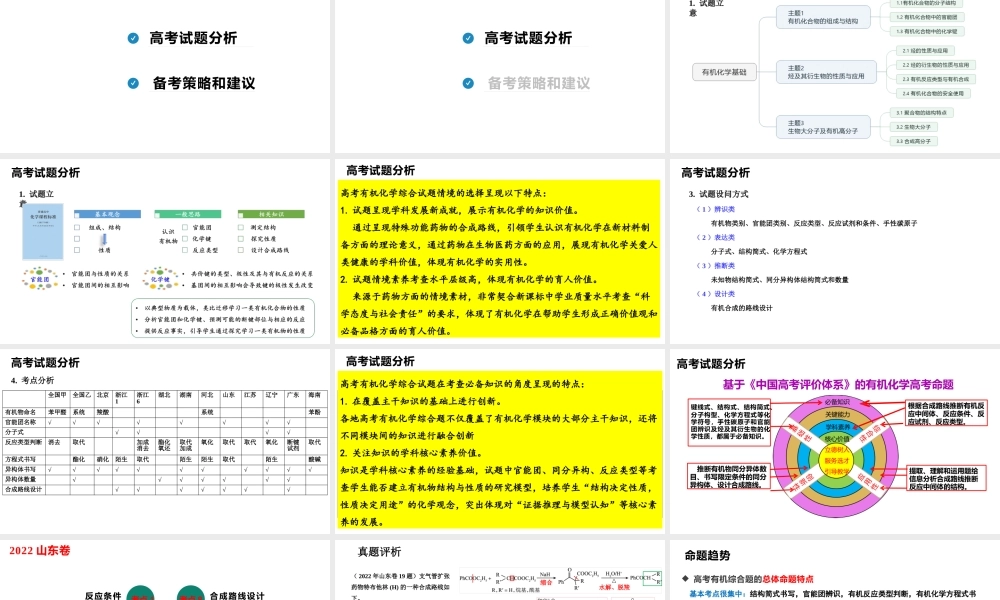
Task: Check the box next to 设计合成路线
Action: (241, 250)
